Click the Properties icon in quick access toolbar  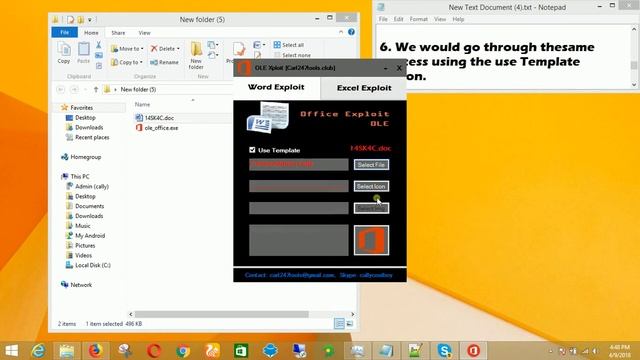70,20
